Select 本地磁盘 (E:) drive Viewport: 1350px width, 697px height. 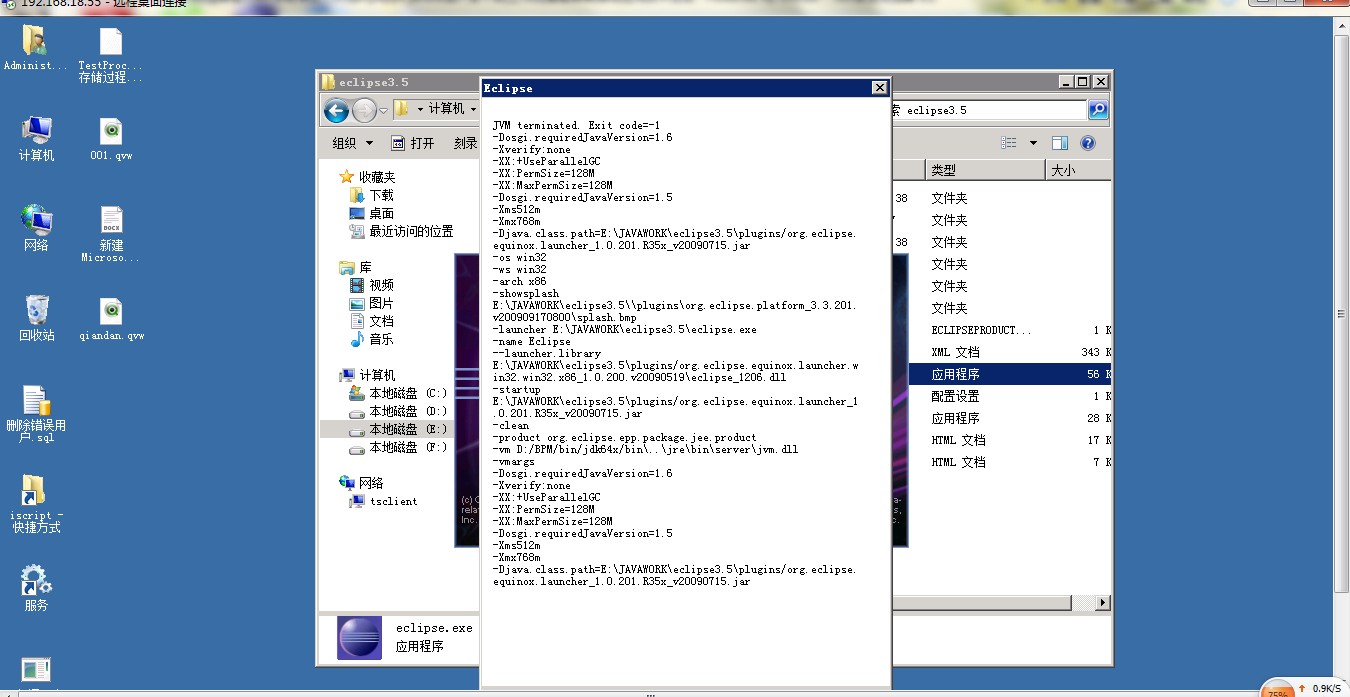click(x=398, y=429)
